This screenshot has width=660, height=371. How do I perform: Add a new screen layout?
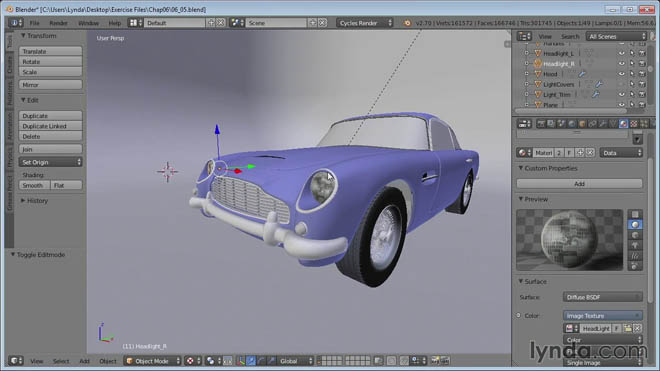point(211,23)
